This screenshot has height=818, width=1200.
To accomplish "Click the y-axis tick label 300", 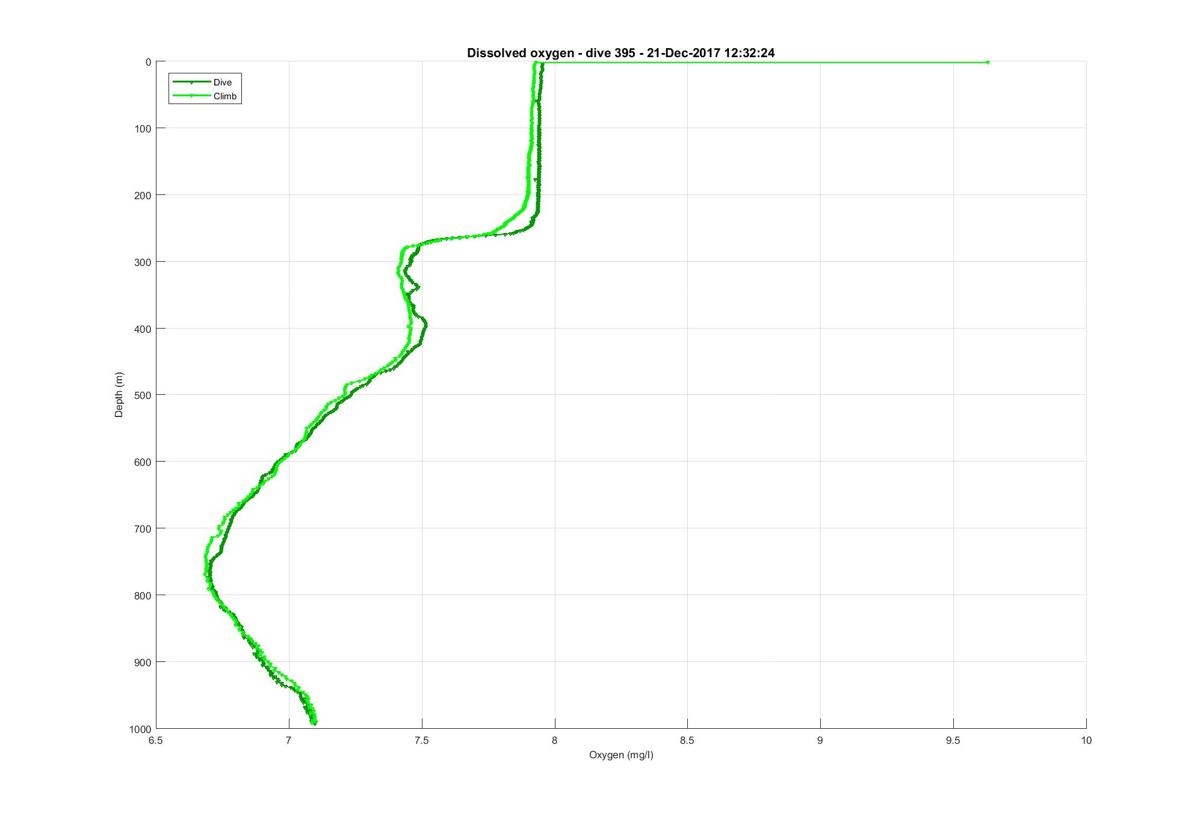I will [142, 262].
